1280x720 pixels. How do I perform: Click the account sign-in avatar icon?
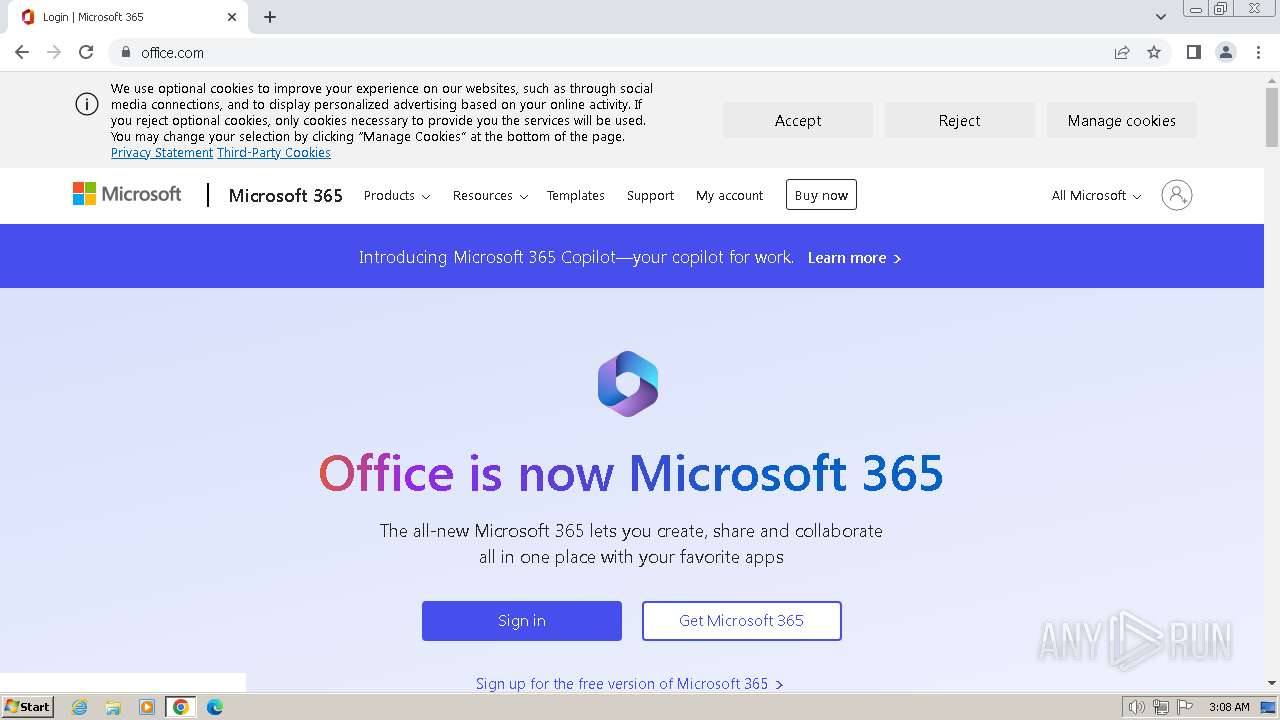point(1177,195)
